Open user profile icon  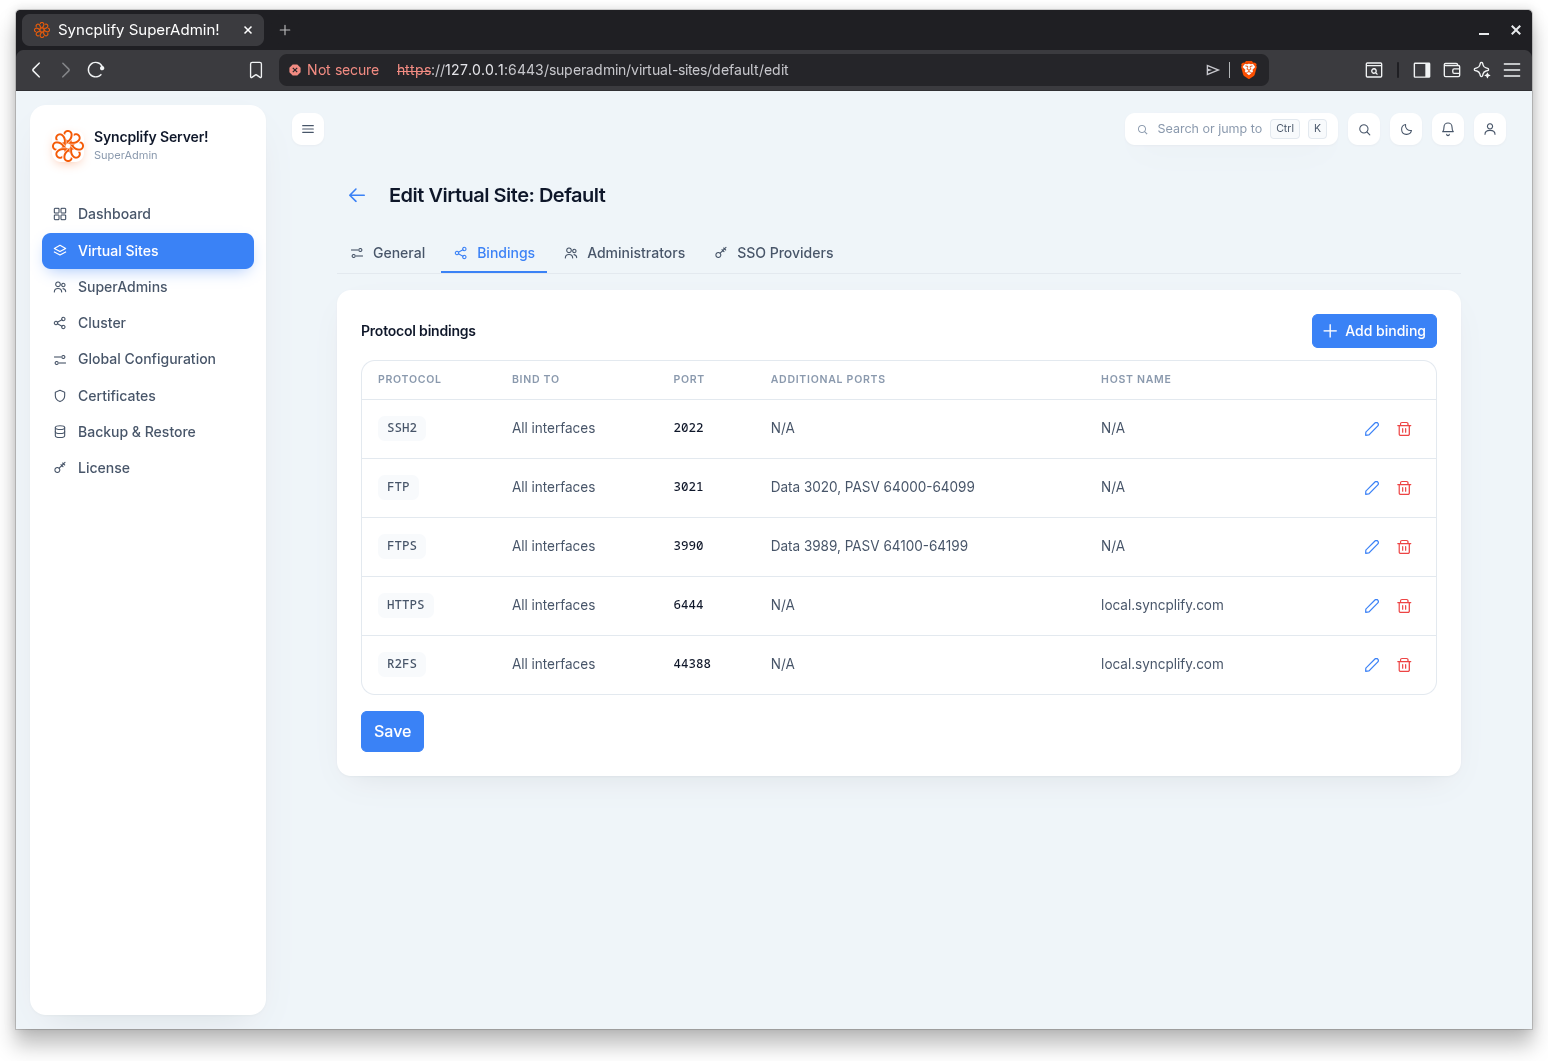[1490, 129]
